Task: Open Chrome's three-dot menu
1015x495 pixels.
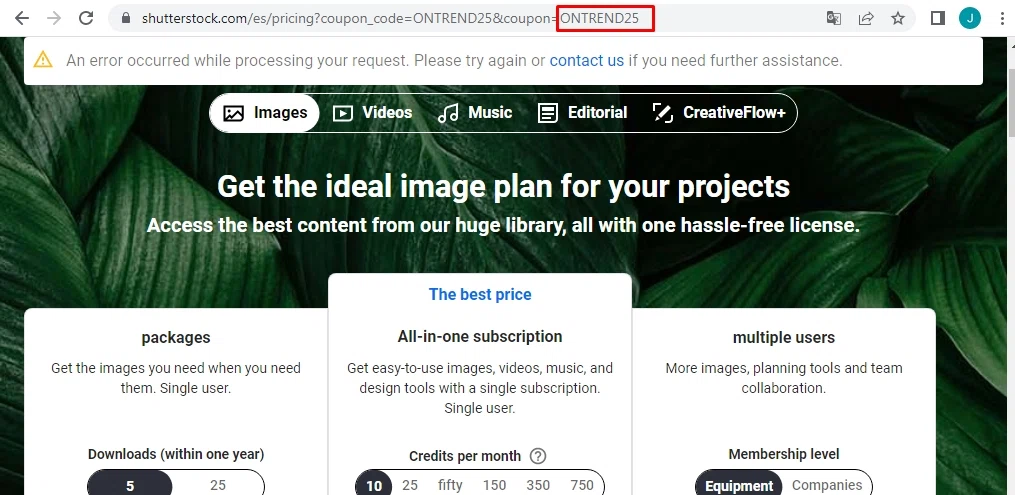Action: click(x=1001, y=18)
